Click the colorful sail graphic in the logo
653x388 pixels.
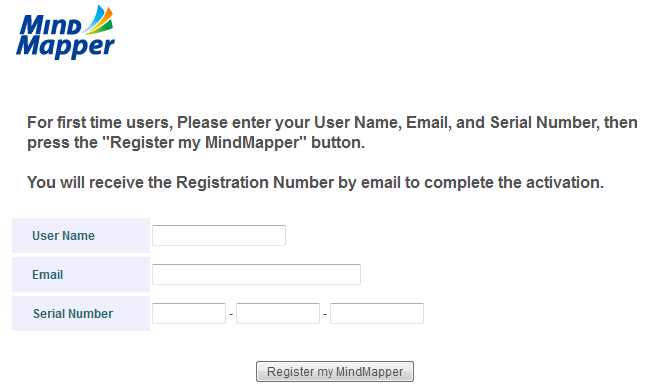98,20
